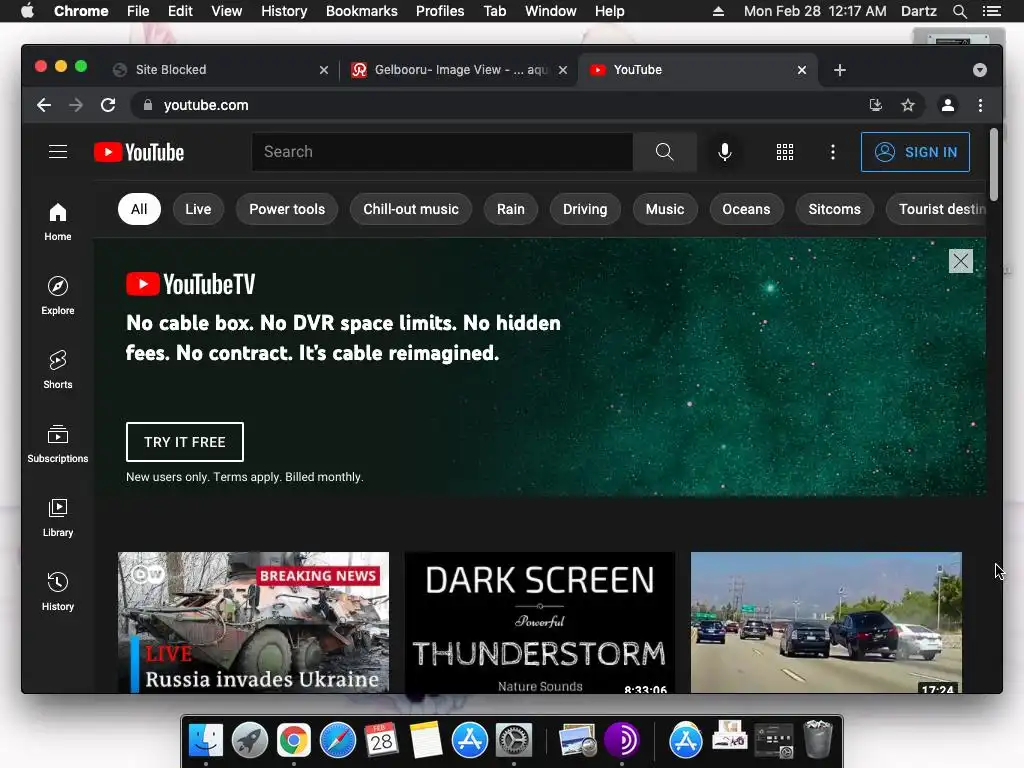Open the Bookmarks menu
The image size is (1024, 768).
click(361, 11)
